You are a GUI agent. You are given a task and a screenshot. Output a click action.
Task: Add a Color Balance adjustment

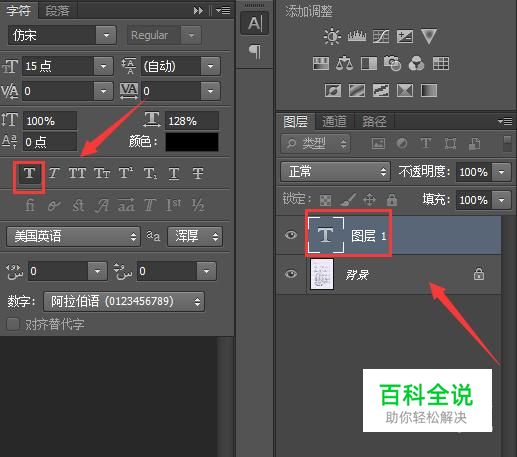point(344,63)
